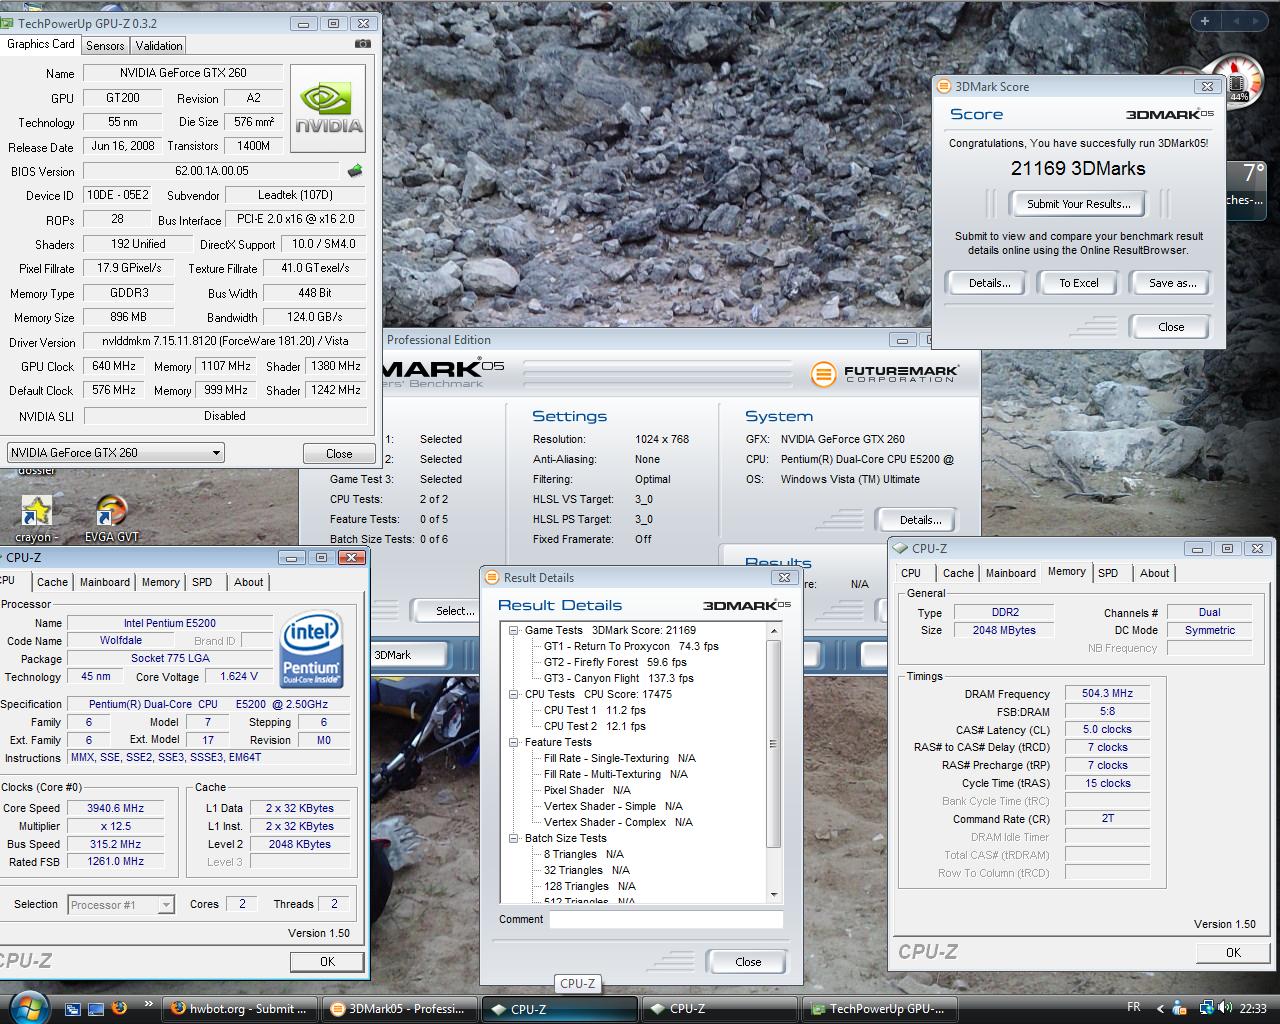Open SPD tab in left CPU-Z window

click(202, 582)
